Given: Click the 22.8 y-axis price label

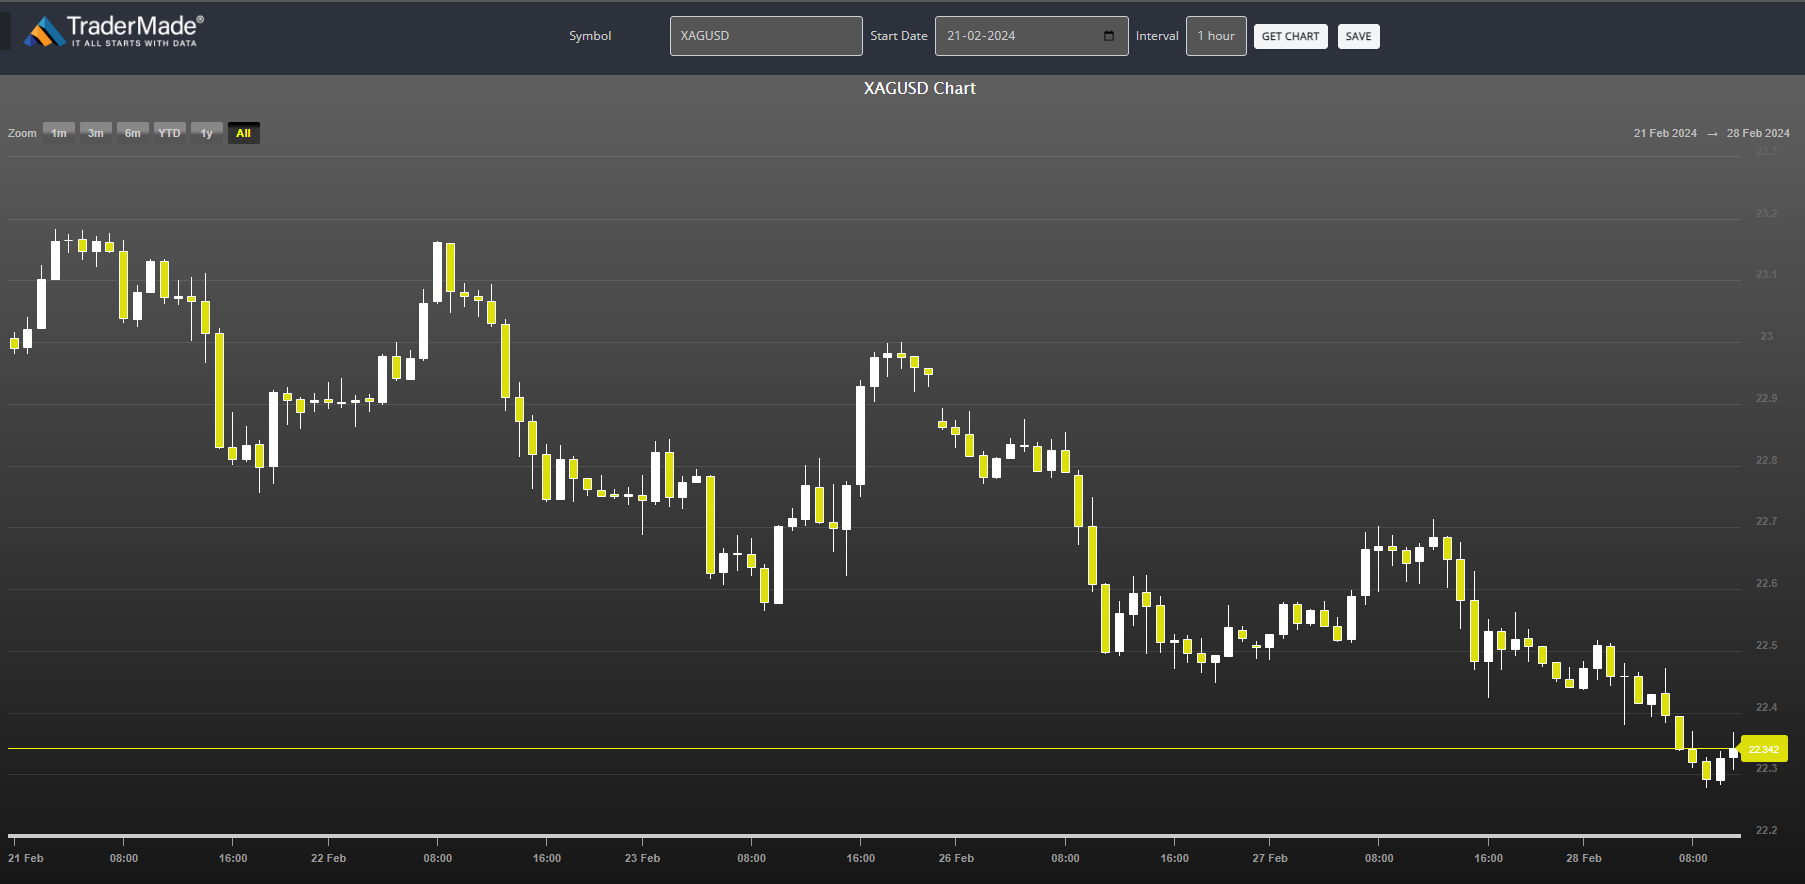Looking at the screenshot, I should (x=1767, y=460).
